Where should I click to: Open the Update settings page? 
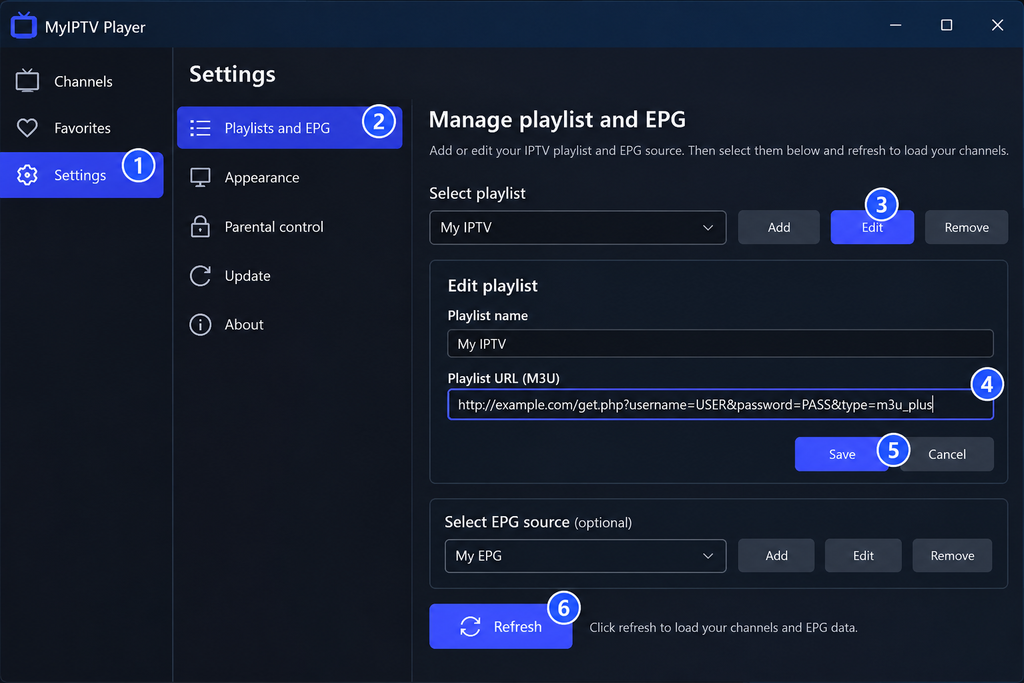click(x=289, y=276)
